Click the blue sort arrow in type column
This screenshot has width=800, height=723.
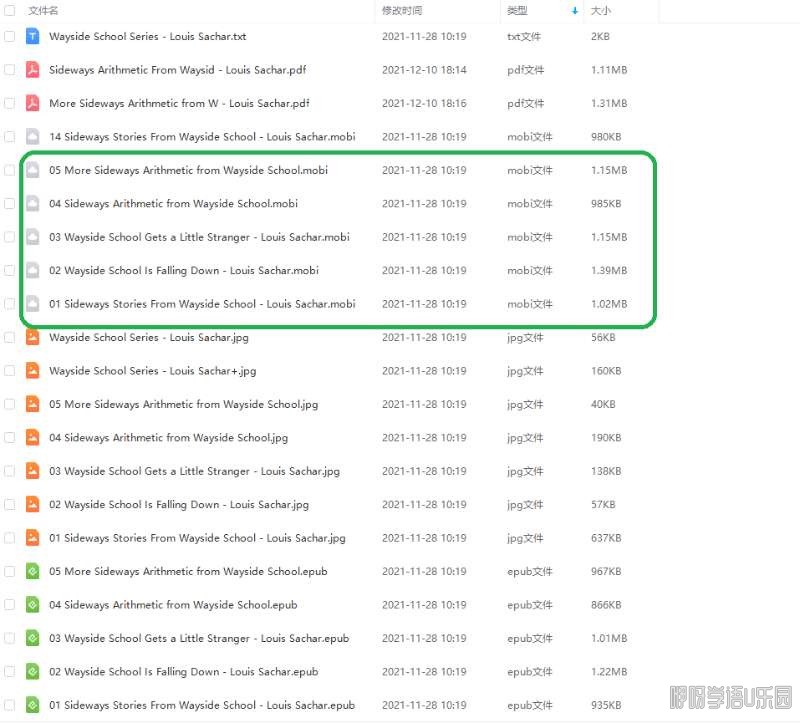point(575,11)
